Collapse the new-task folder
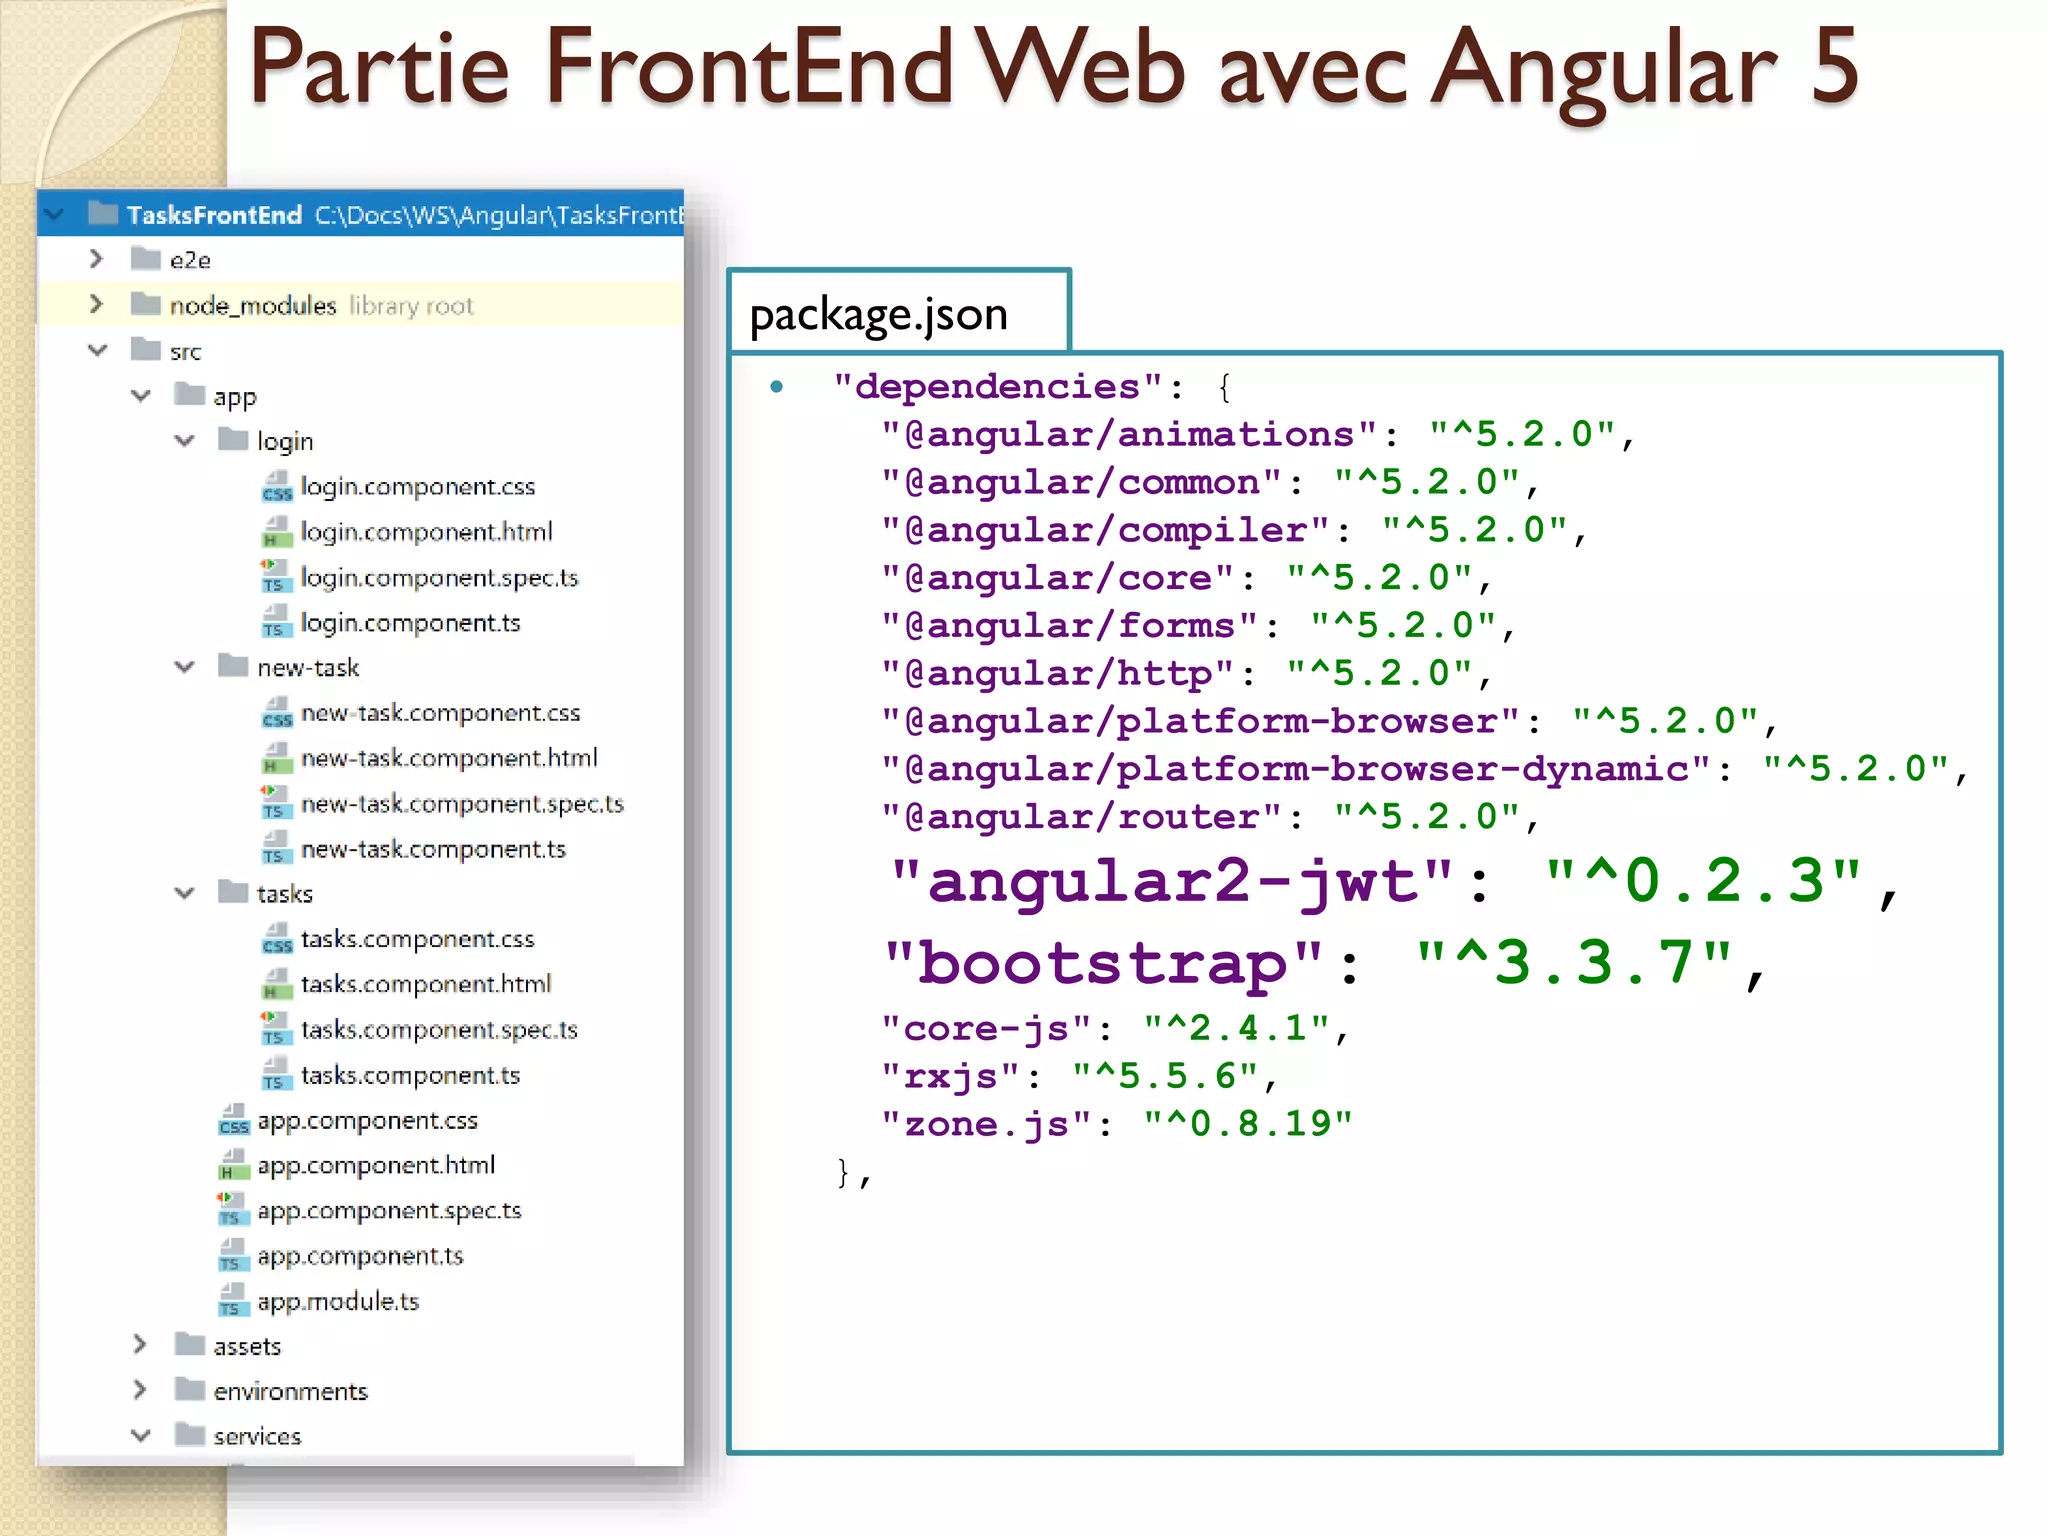Screen dimensions: 2048x1536 pyautogui.click(x=185, y=667)
